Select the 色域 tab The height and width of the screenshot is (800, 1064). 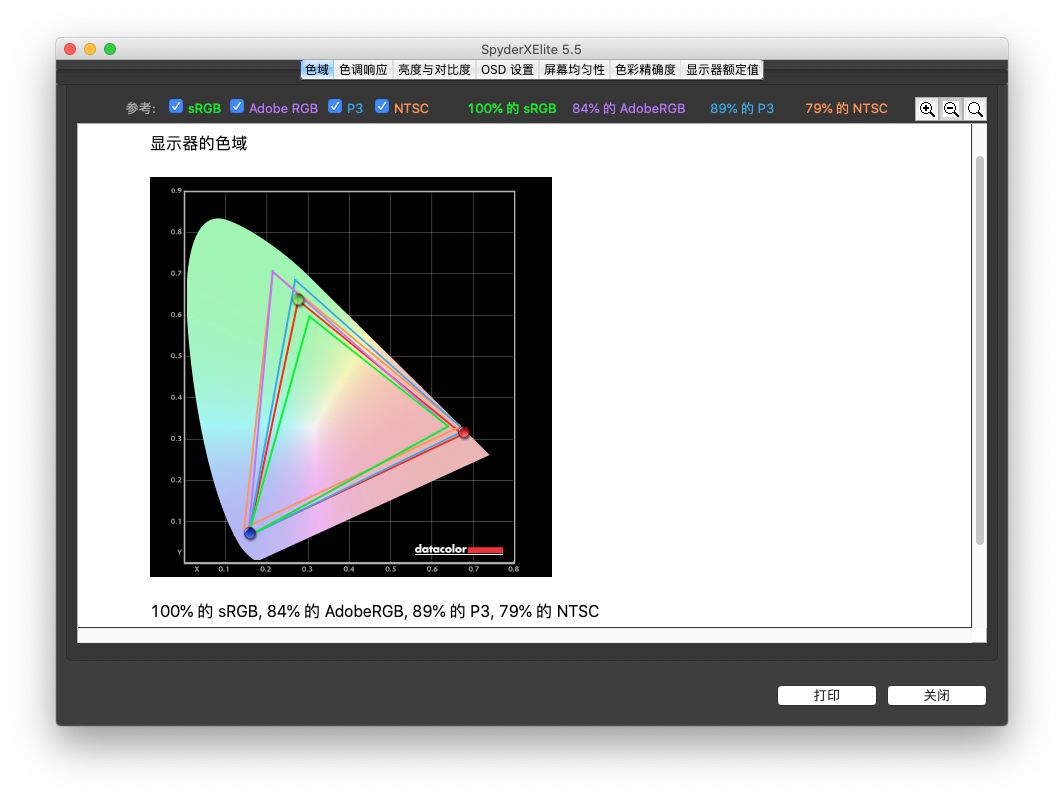pos(317,70)
